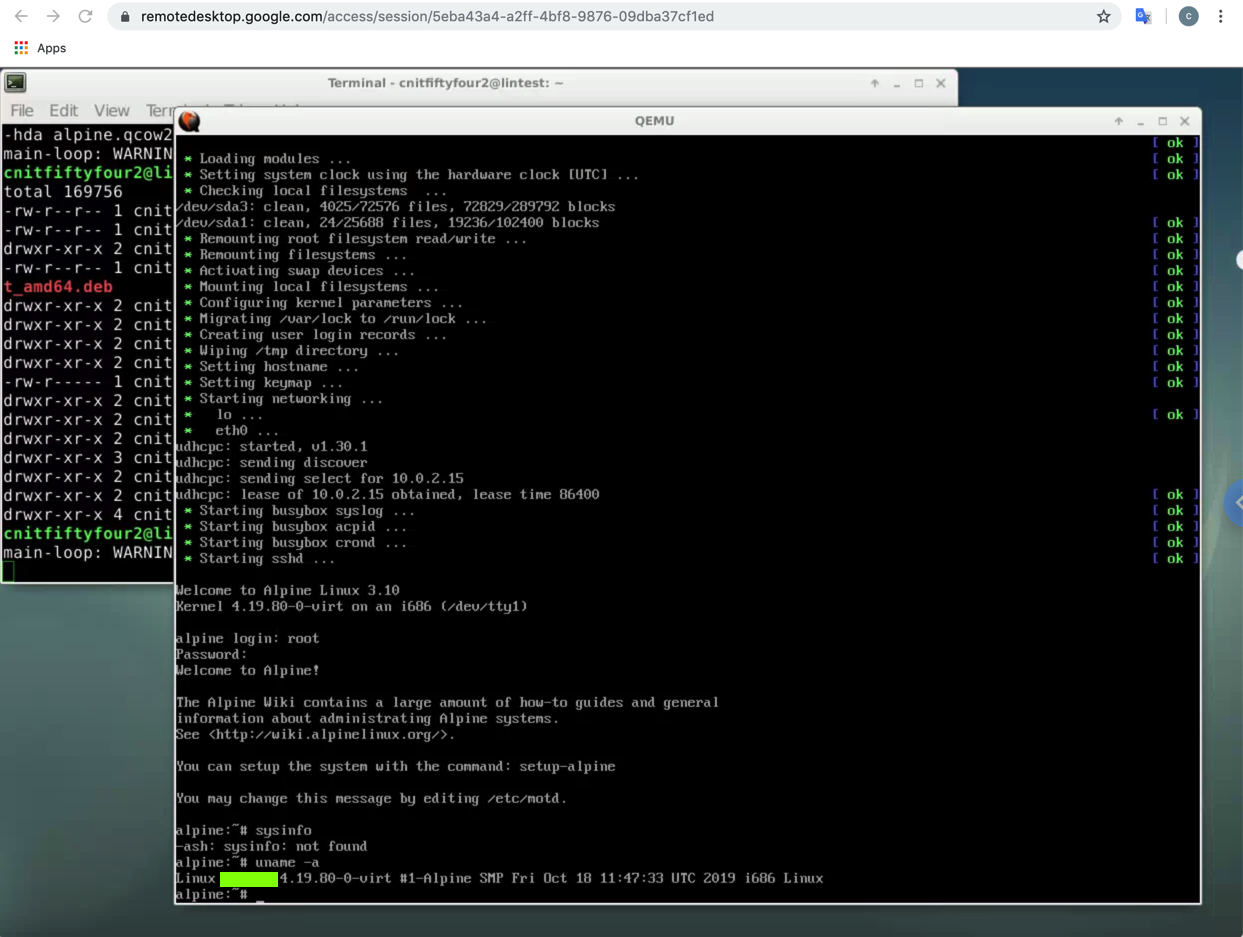Click the QEMU window logo icon
Viewport: 1243px width, 937px height.
189,121
